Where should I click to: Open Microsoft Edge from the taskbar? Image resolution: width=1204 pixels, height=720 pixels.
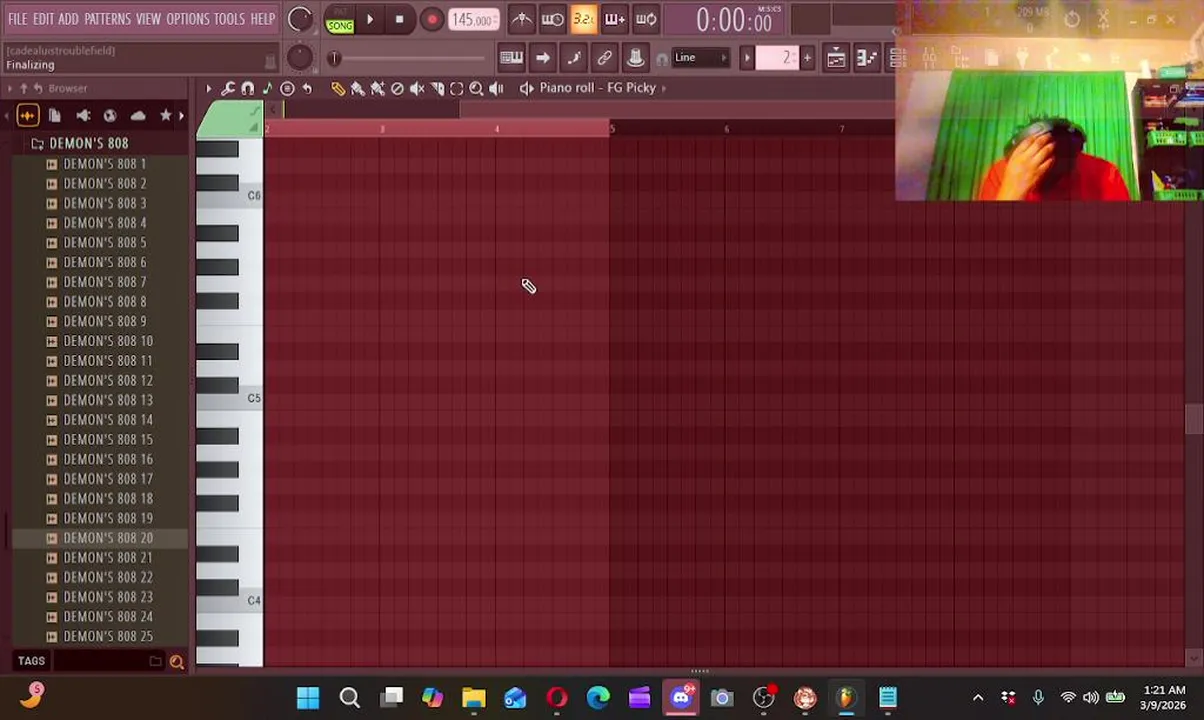pos(597,698)
